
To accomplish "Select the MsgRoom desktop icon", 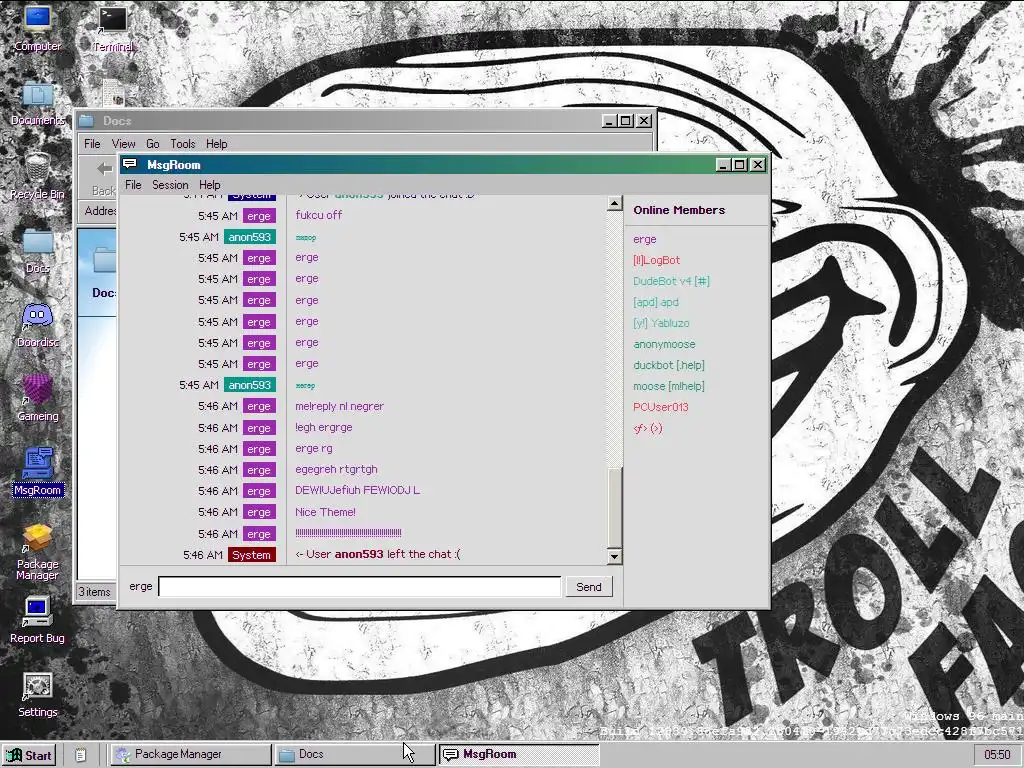I will click(37, 472).
